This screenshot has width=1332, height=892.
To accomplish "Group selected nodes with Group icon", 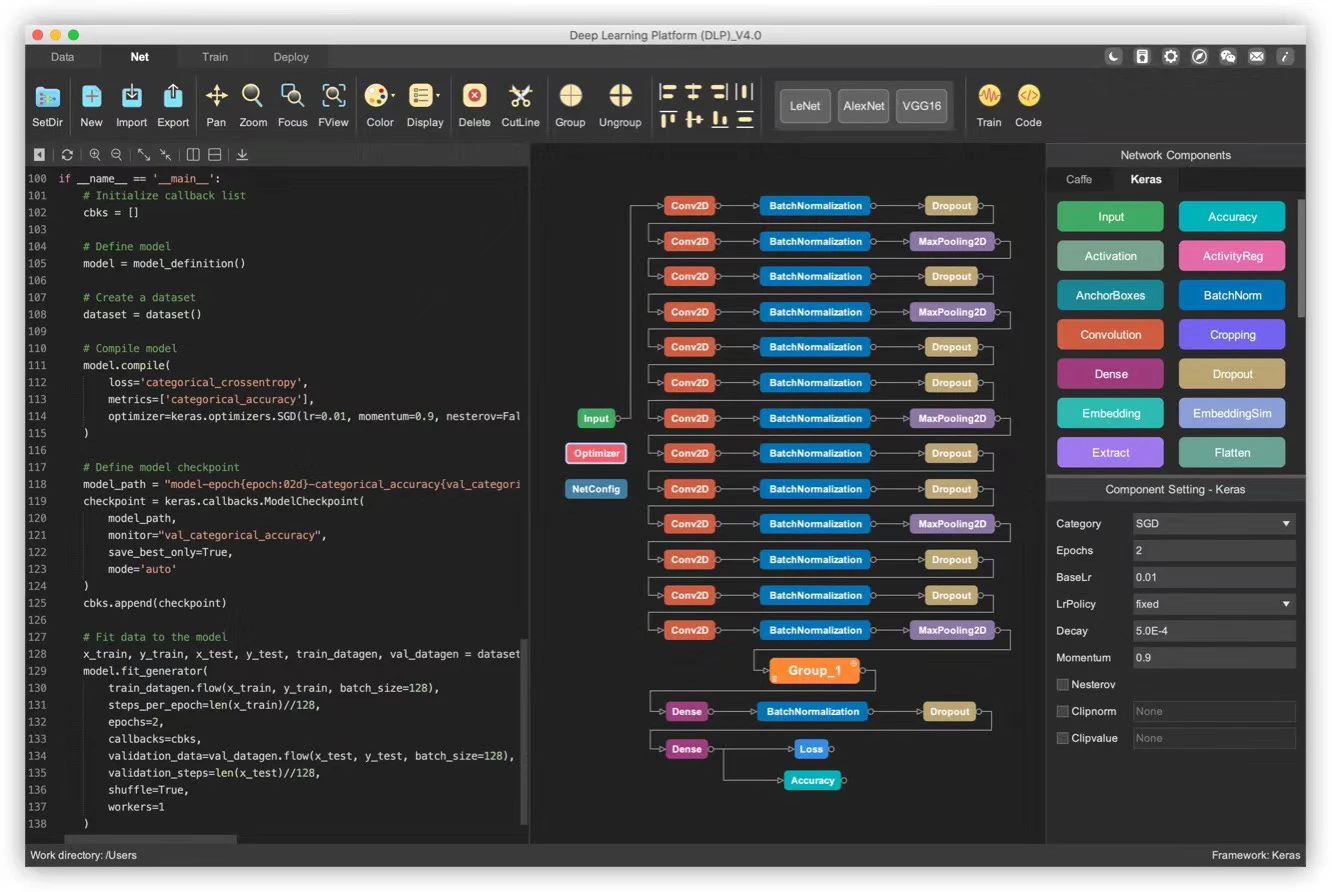I will [570, 96].
